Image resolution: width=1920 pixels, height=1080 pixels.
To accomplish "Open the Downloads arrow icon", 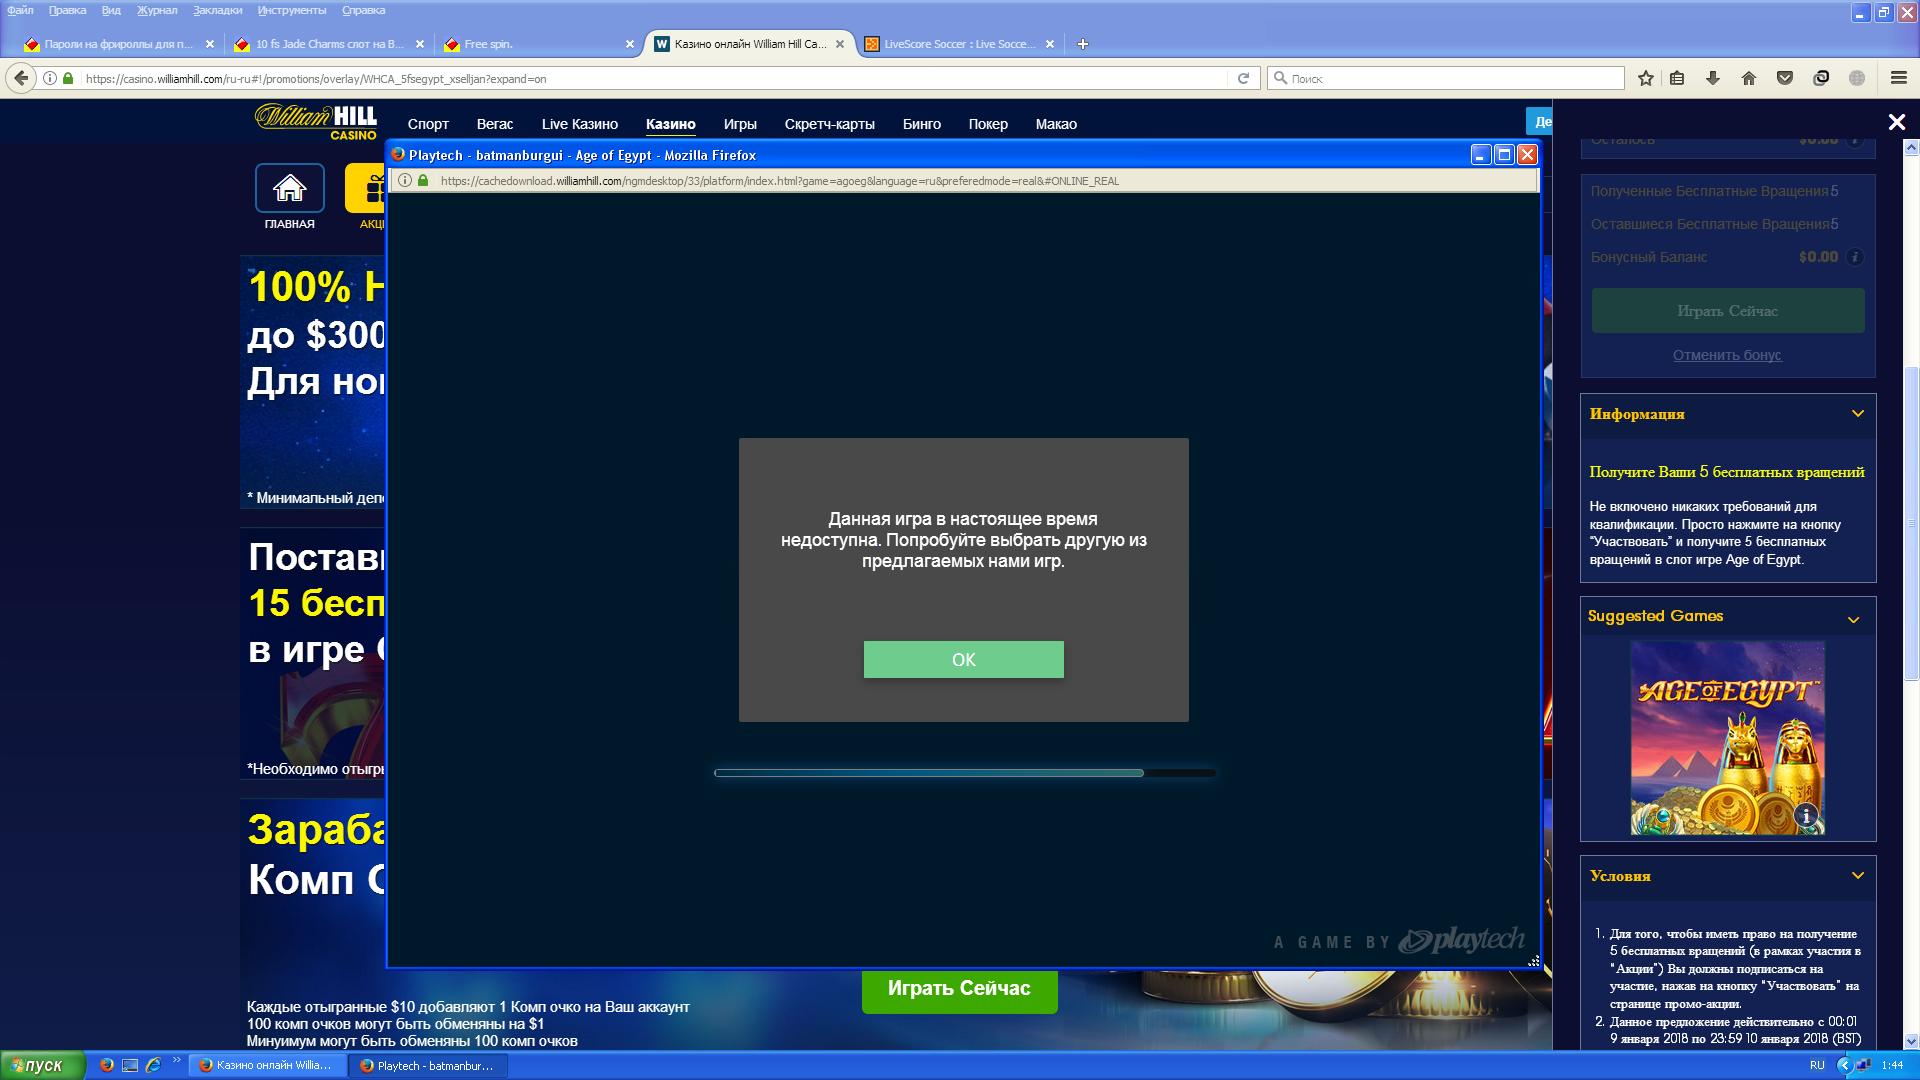I will [x=1713, y=78].
